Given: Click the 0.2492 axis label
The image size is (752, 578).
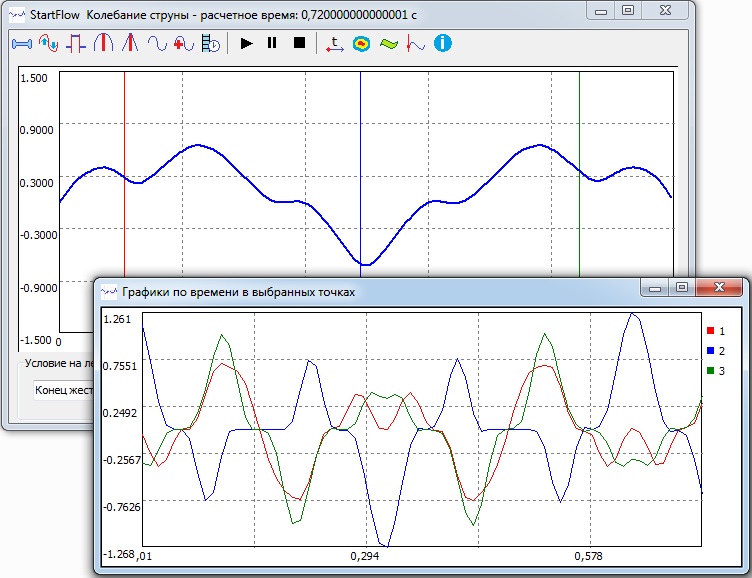Looking at the screenshot, I should coord(120,413).
